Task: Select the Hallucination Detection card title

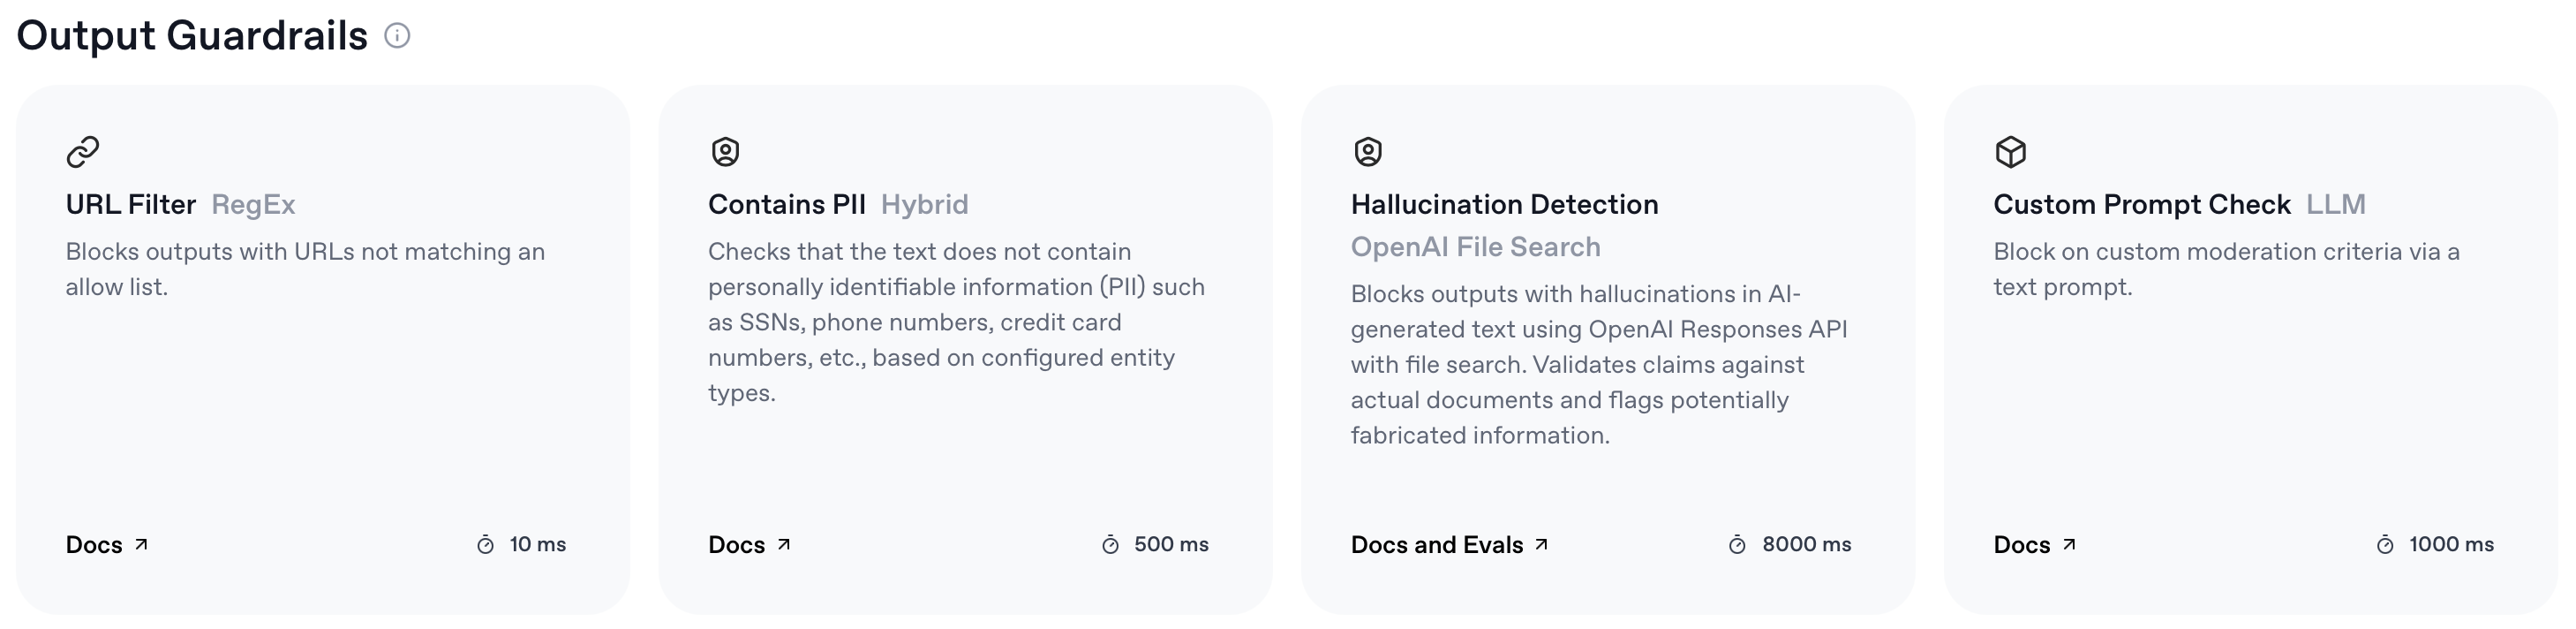Action: tap(1504, 205)
